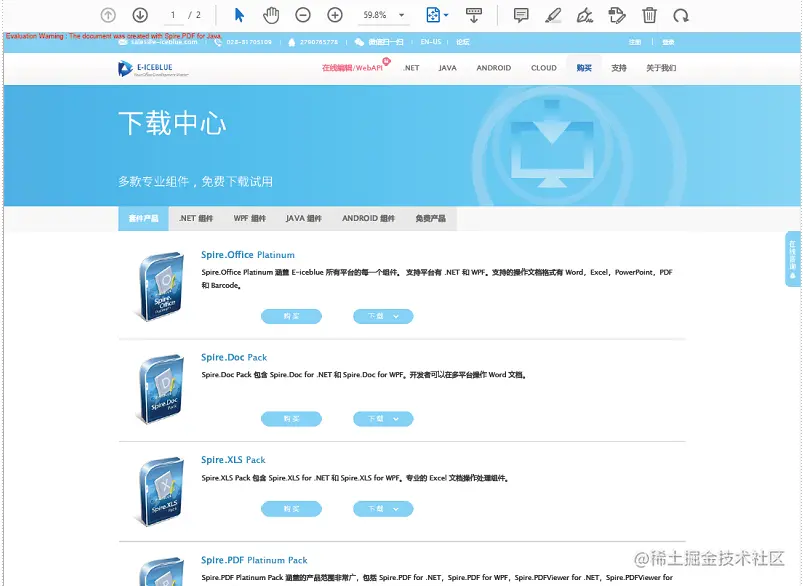803x586 pixels.
Task: Open the fit page mode icon
Action: click(x=433, y=15)
